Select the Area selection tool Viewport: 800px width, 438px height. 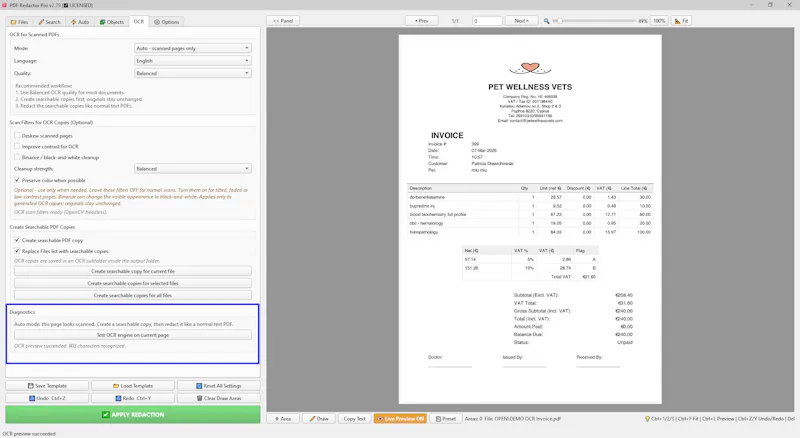point(283,419)
